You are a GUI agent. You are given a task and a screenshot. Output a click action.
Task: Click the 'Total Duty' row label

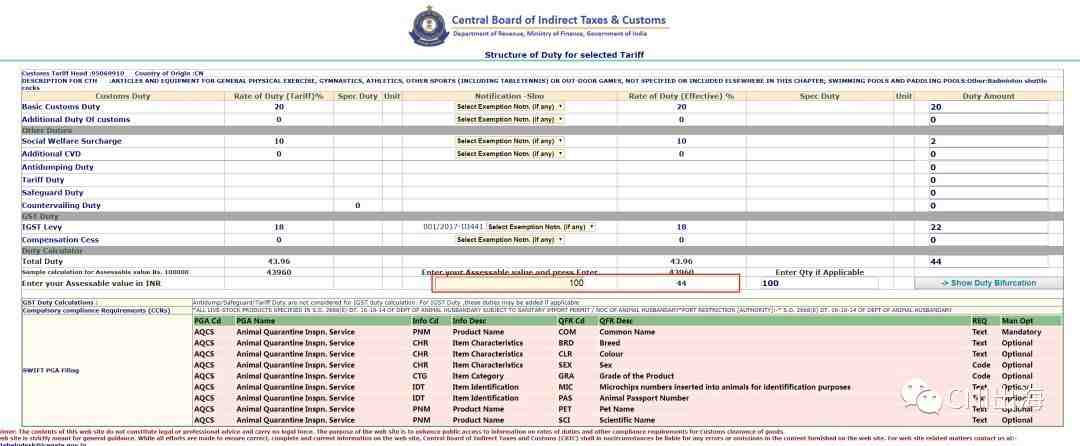pos(42,262)
